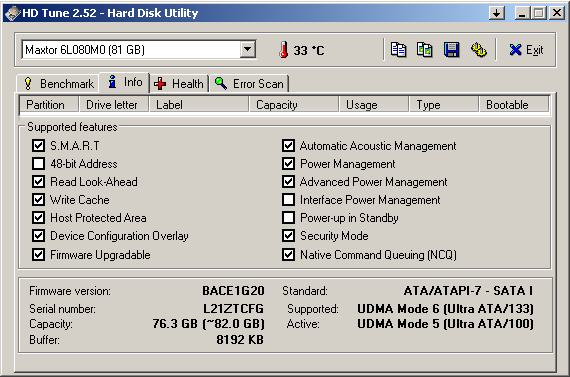Image resolution: width=570 pixels, height=377 pixels.
Task: Toggle Automatic Acoustic Management checkbox
Action: click(x=289, y=146)
